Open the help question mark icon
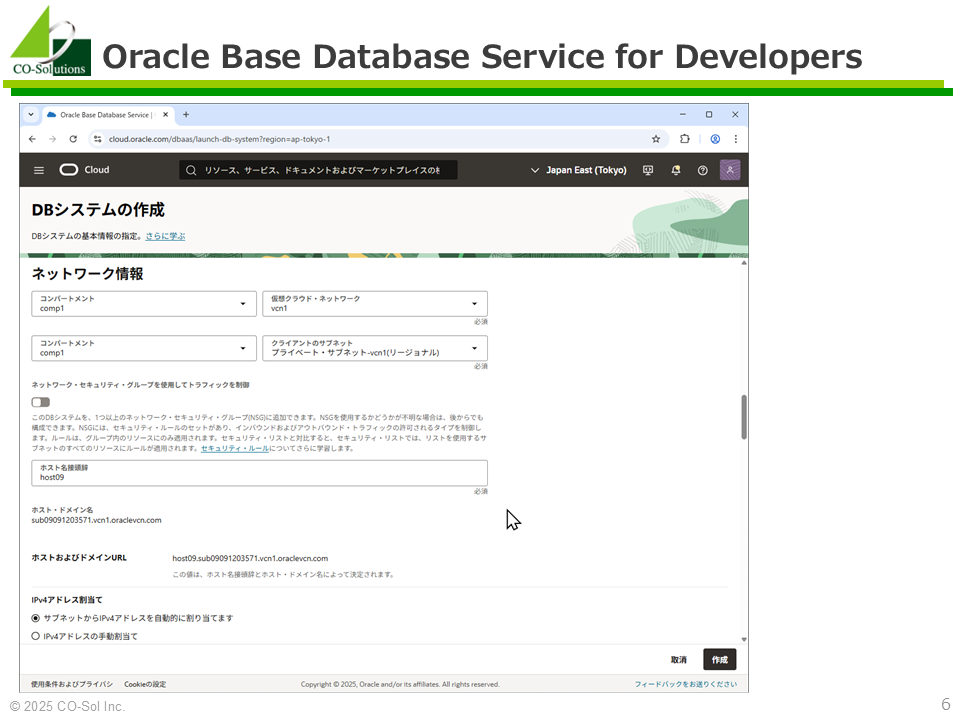Image resolution: width=960 pixels, height=720 pixels. coord(703,170)
